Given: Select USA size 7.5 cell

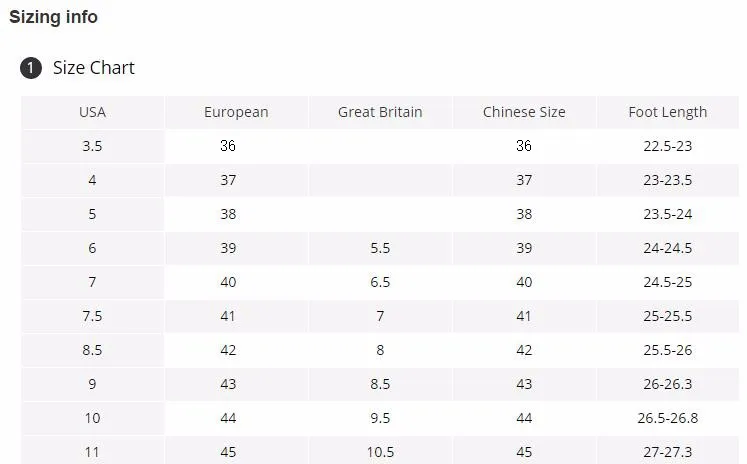Looking at the screenshot, I should pos(92,316).
